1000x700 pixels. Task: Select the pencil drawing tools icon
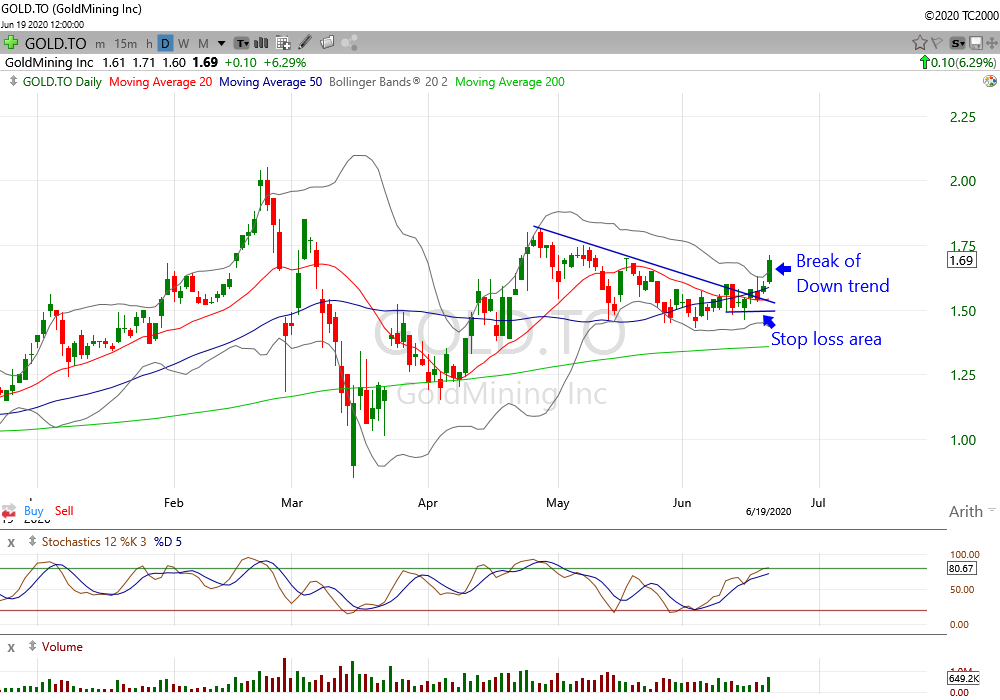point(305,43)
